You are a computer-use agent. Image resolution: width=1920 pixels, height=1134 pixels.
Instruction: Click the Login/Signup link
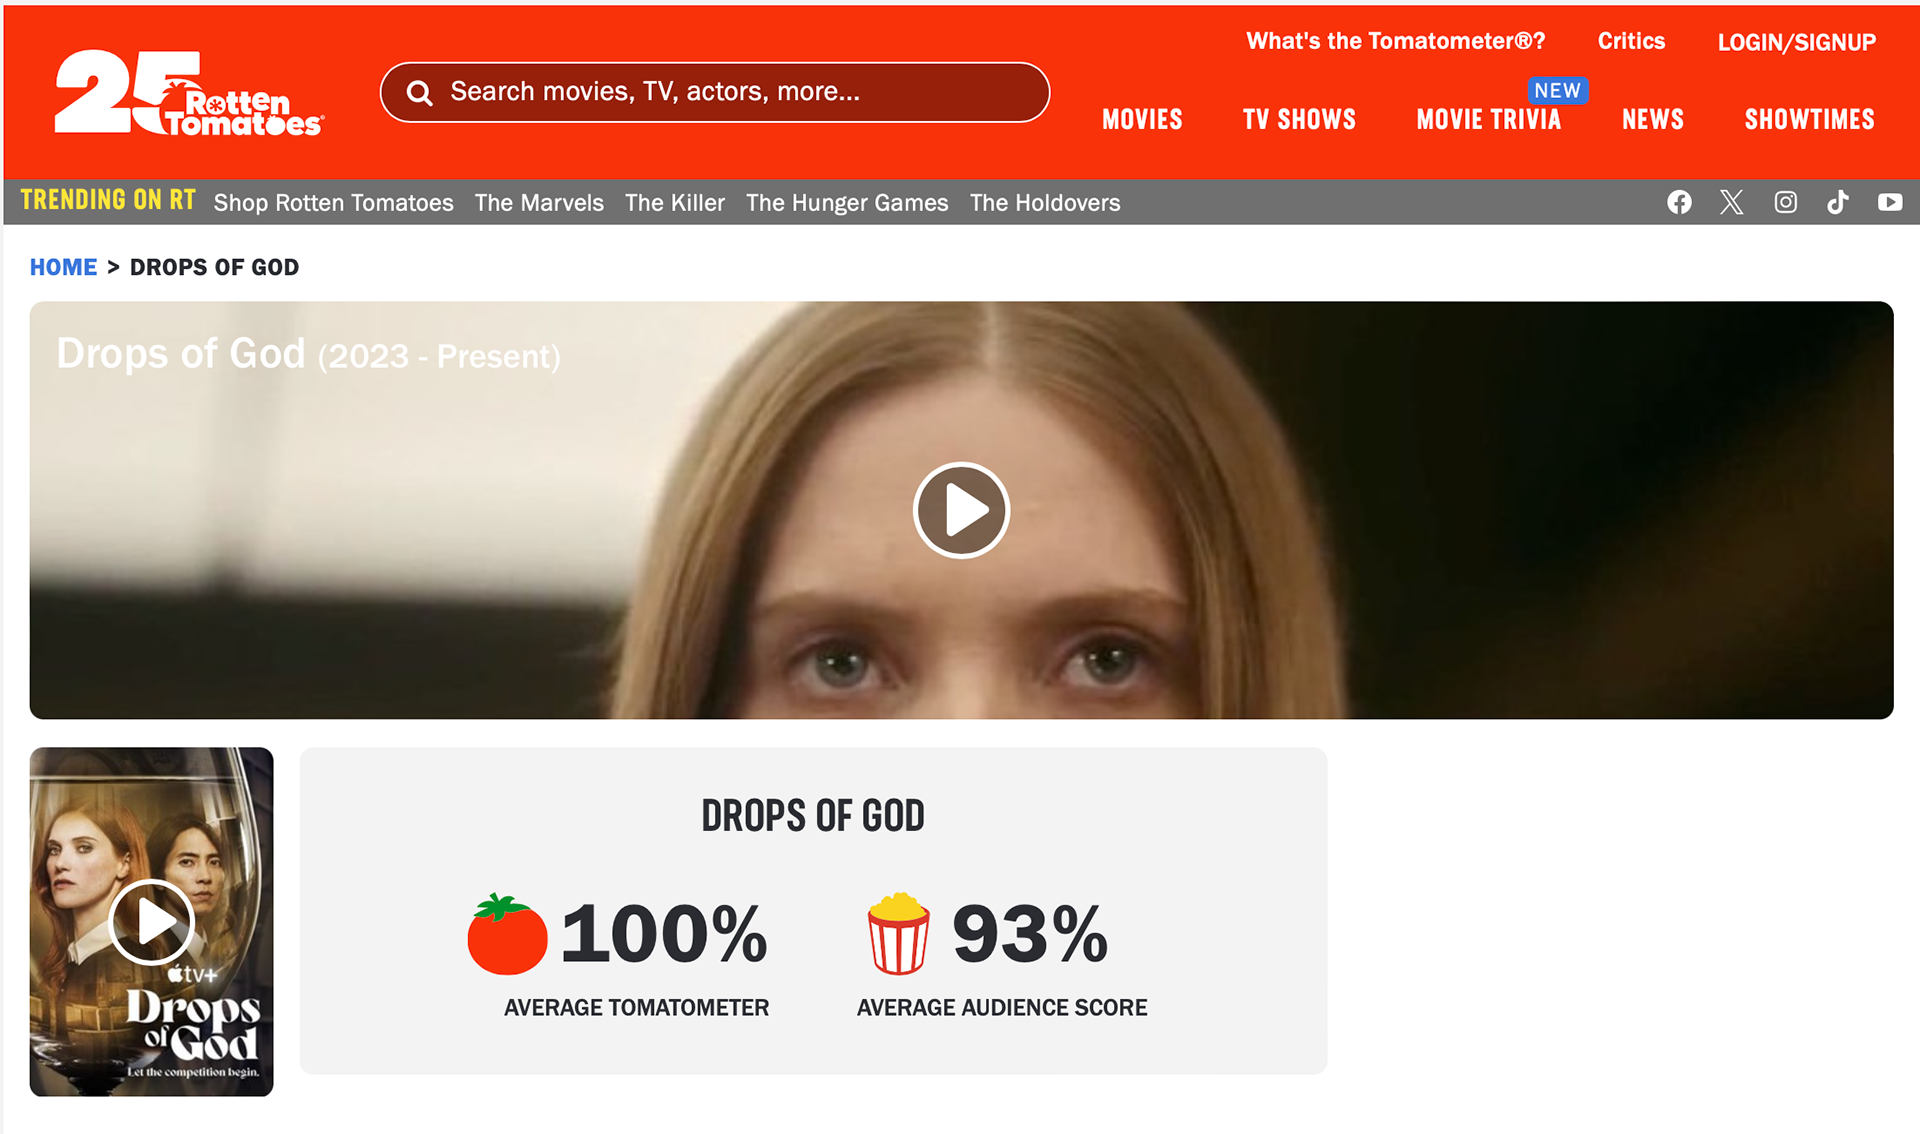point(1796,42)
